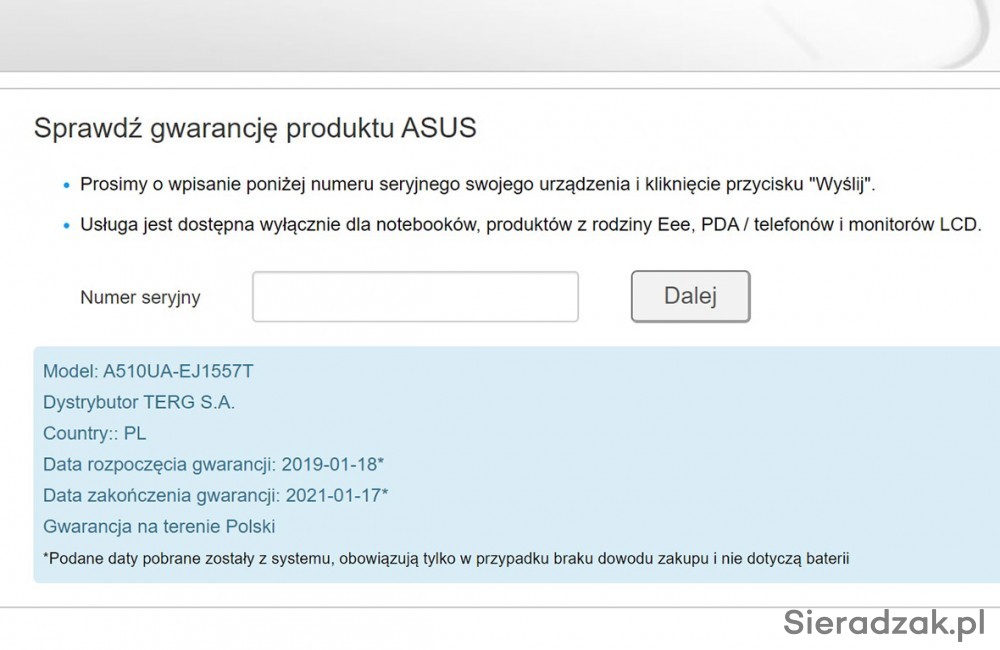This screenshot has height=650, width=1000.
Task: Click the 'Numer seryjny' label
Action: [x=140, y=297]
